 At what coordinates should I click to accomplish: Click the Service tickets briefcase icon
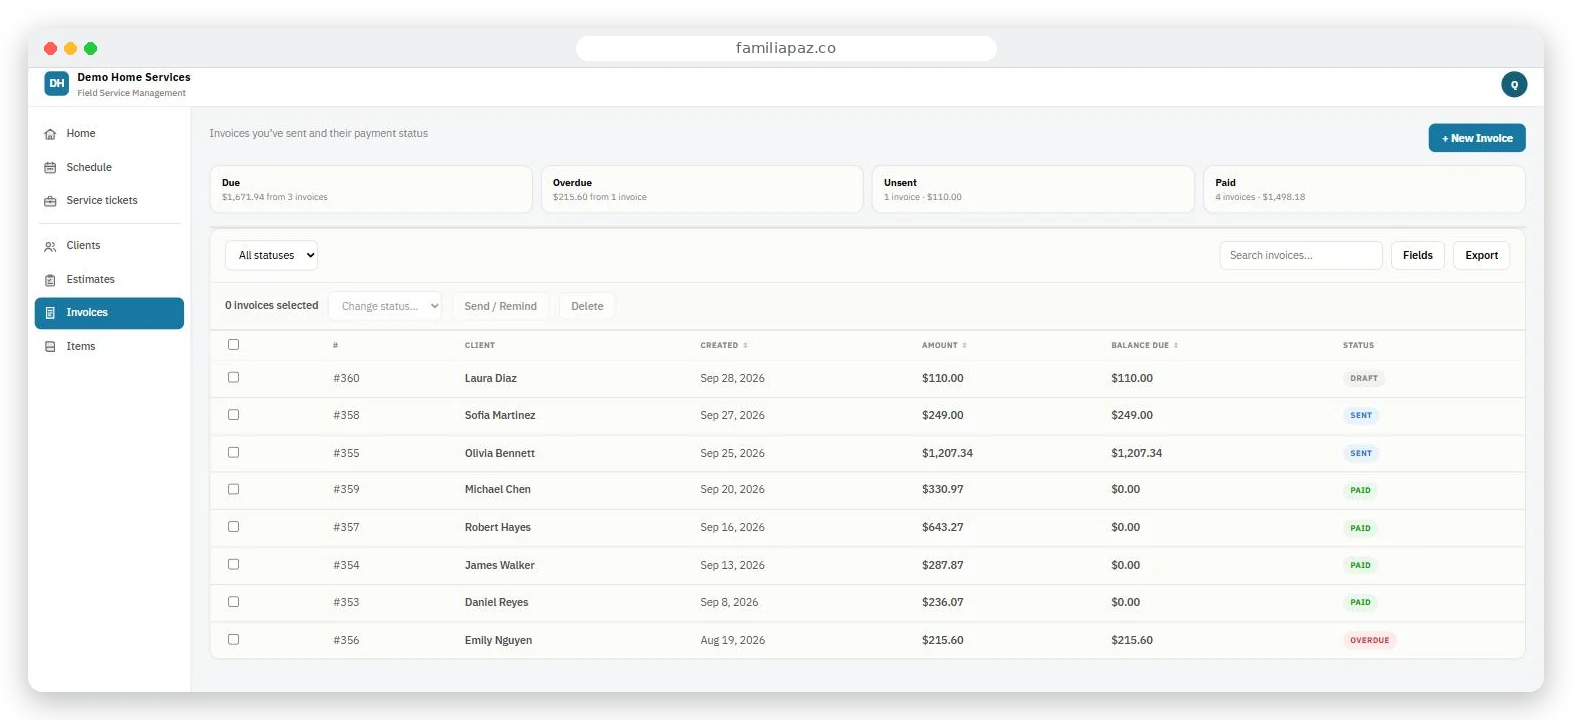pyautogui.click(x=50, y=201)
